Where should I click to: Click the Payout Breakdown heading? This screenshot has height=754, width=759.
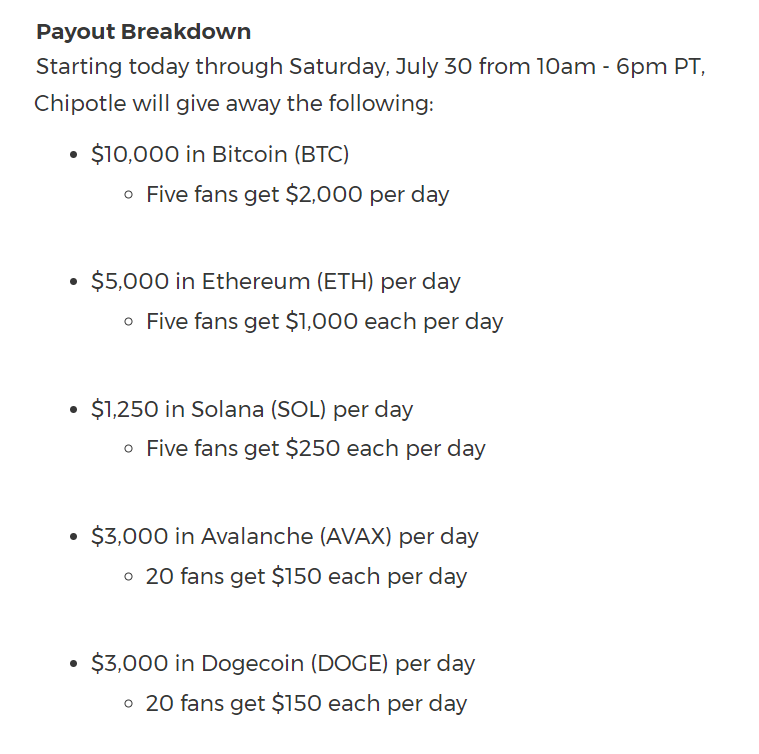coord(143,32)
